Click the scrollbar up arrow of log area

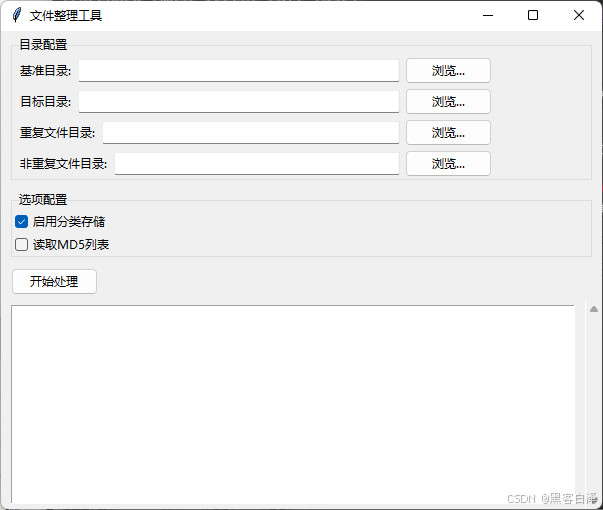click(x=594, y=309)
